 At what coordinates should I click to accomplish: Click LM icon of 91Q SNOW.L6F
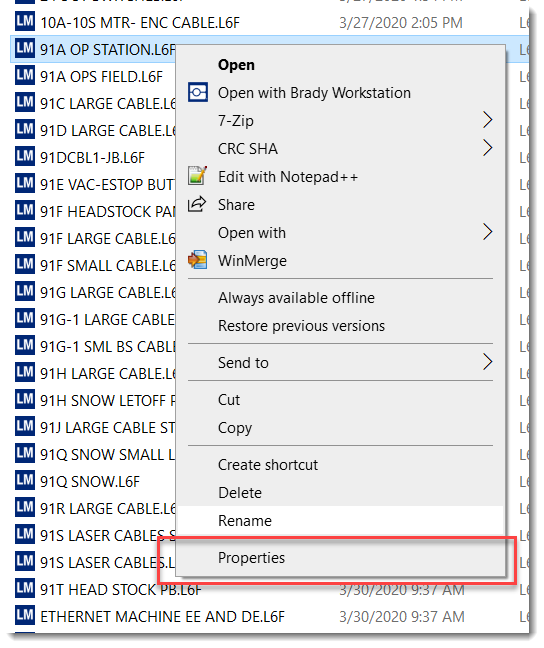24,481
